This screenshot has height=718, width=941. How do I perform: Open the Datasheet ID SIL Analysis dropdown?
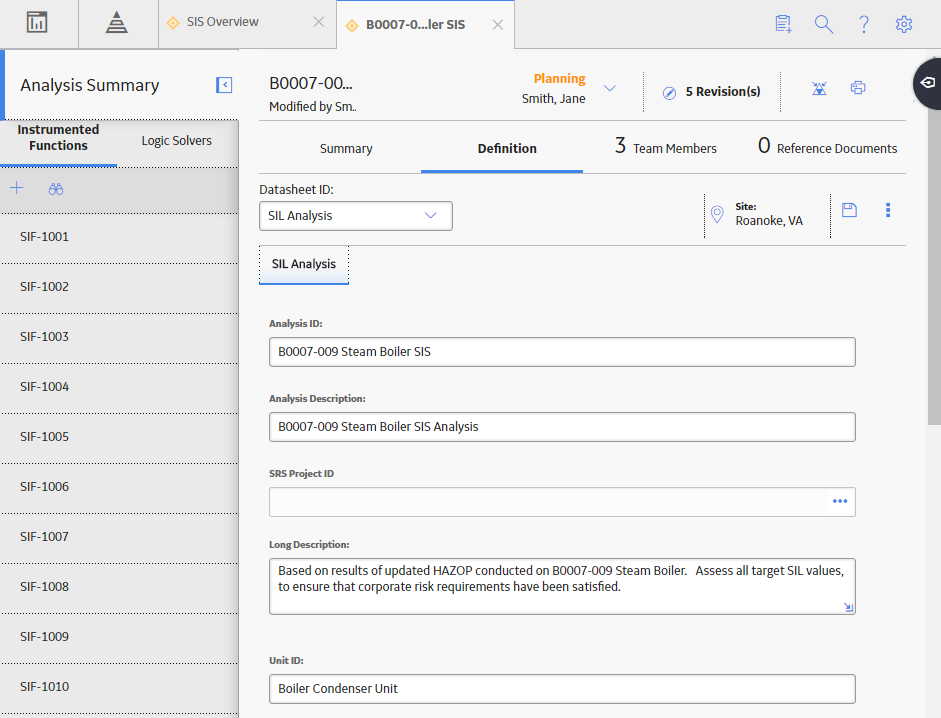click(356, 216)
